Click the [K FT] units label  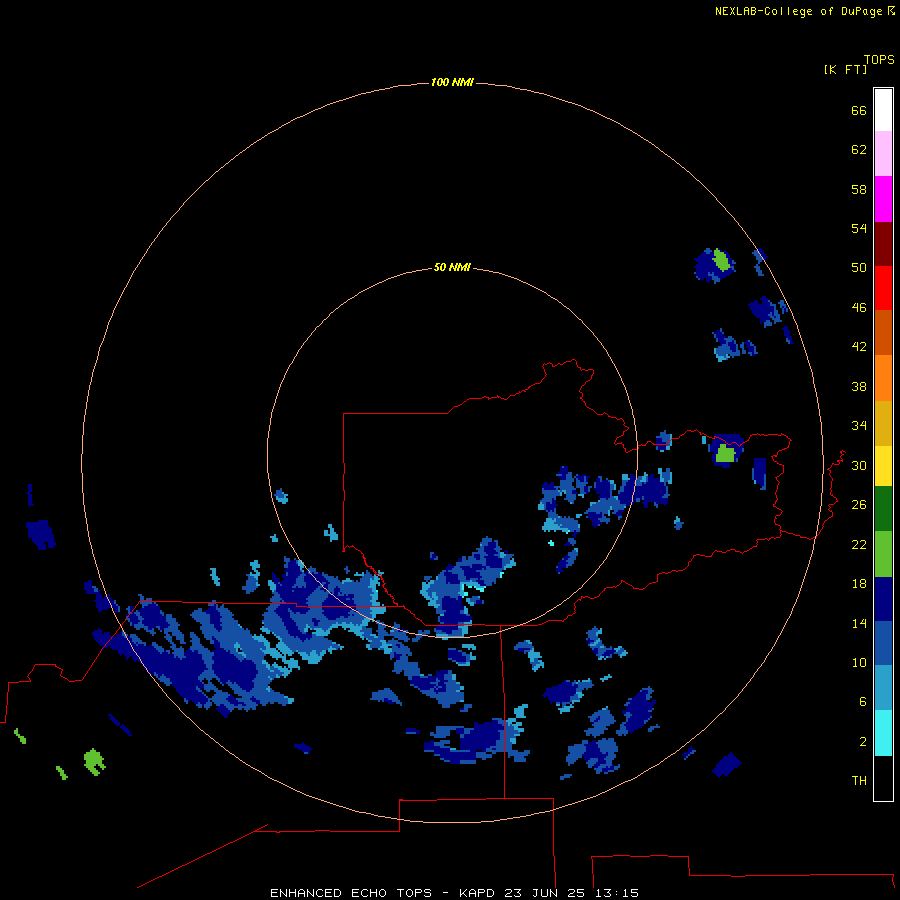845,69
